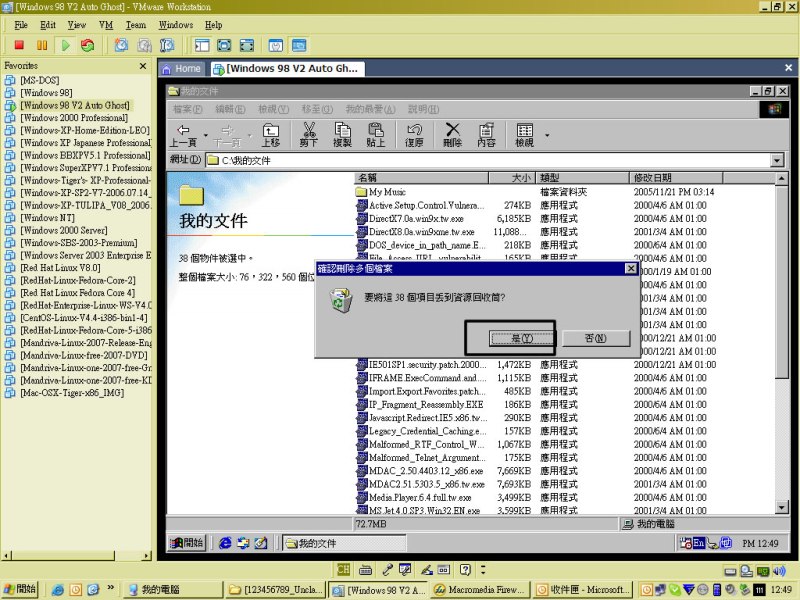The image size is (800, 600).
Task: Click the 上移 up folder button
Action: [x=271, y=135]
